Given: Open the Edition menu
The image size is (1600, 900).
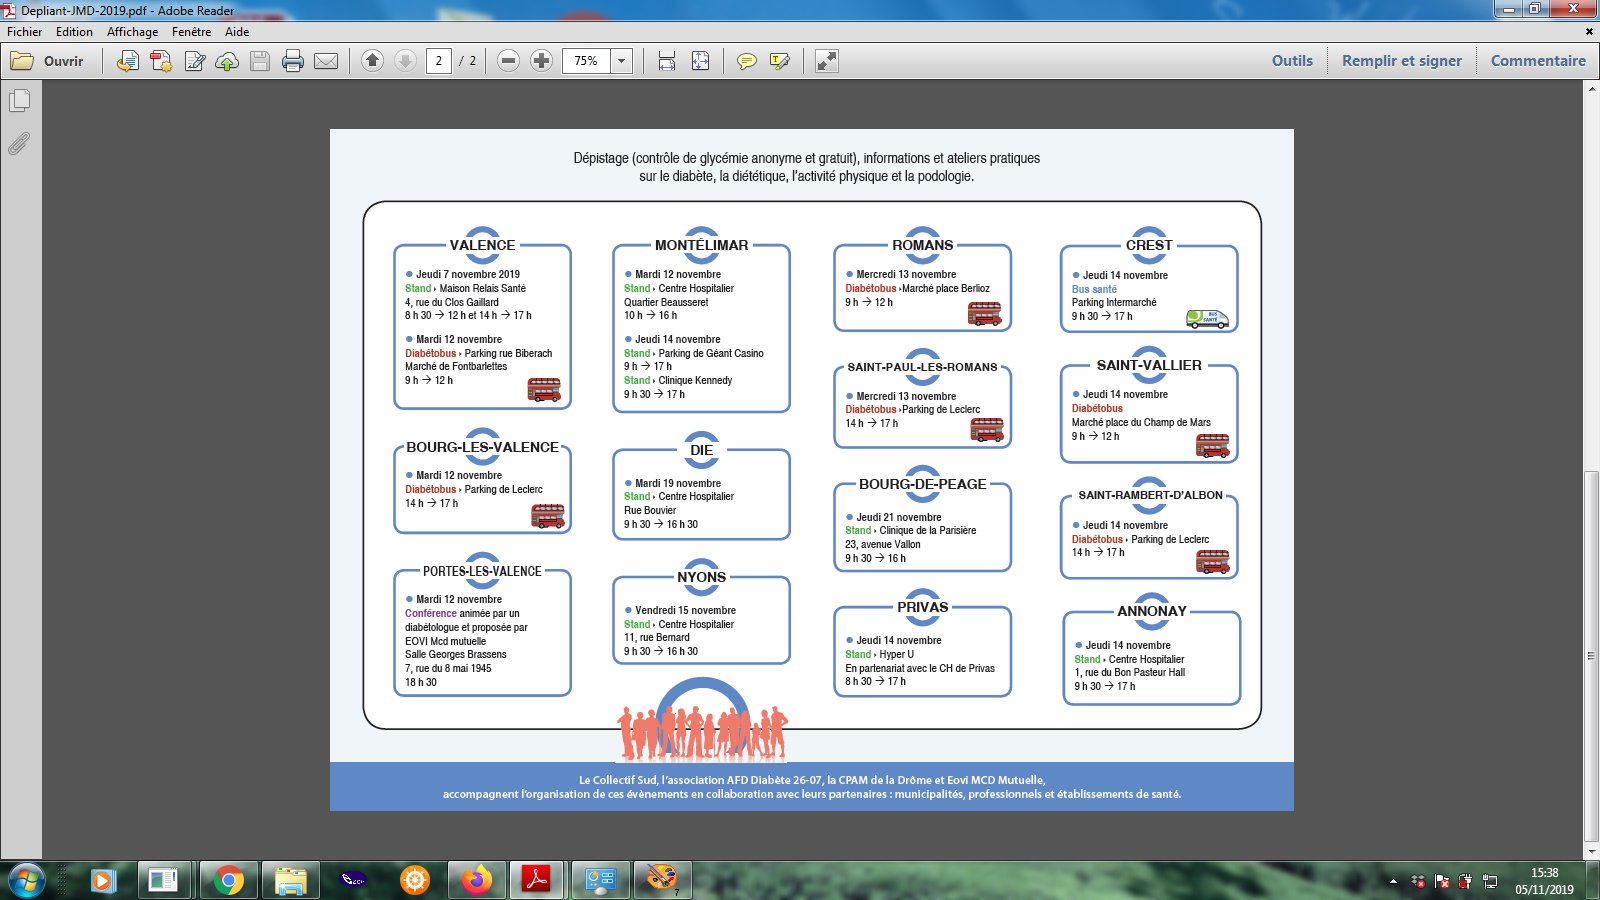Looking at the screenshot, I should (74, 32).
